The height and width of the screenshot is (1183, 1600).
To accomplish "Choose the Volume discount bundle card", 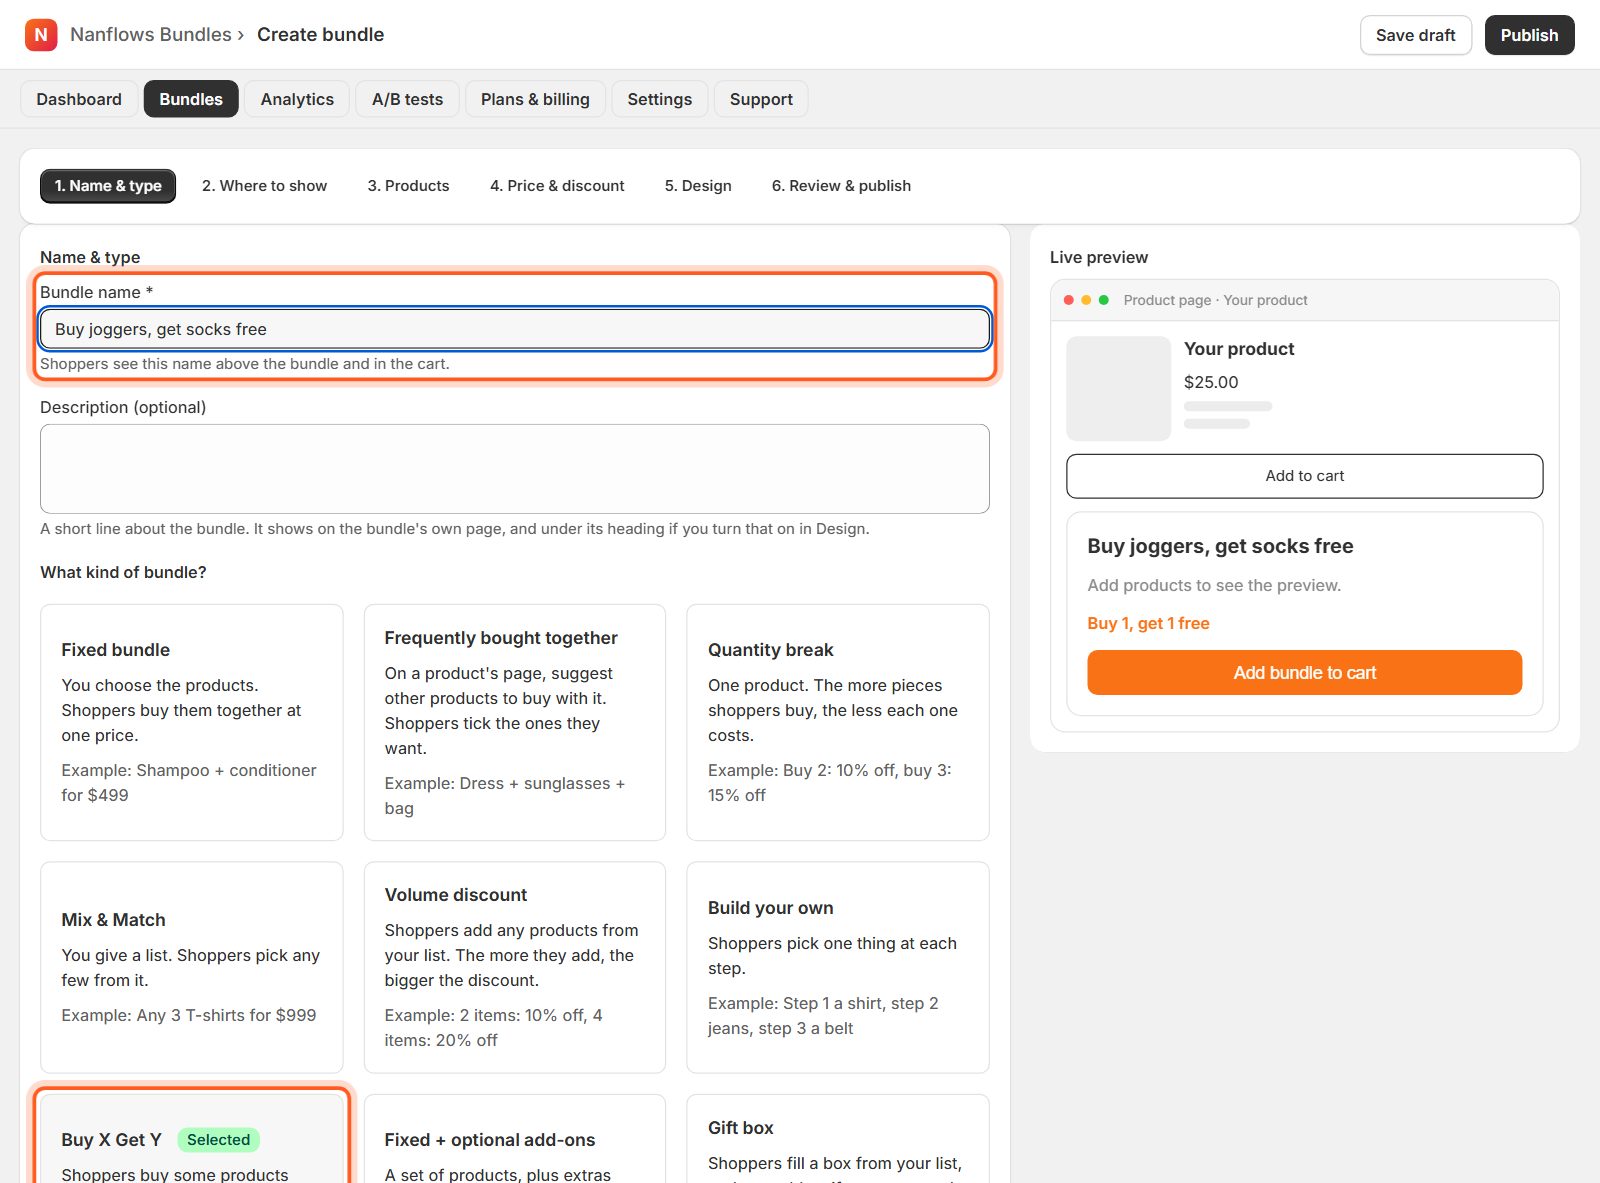I will pos(515,967).
